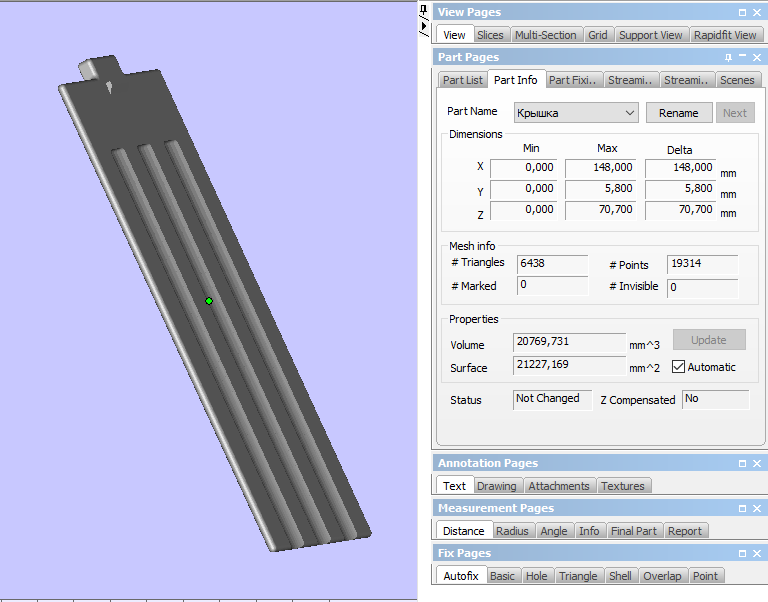Click the X Max dimension field
The image size is (768, 602).
pos(601,168)
